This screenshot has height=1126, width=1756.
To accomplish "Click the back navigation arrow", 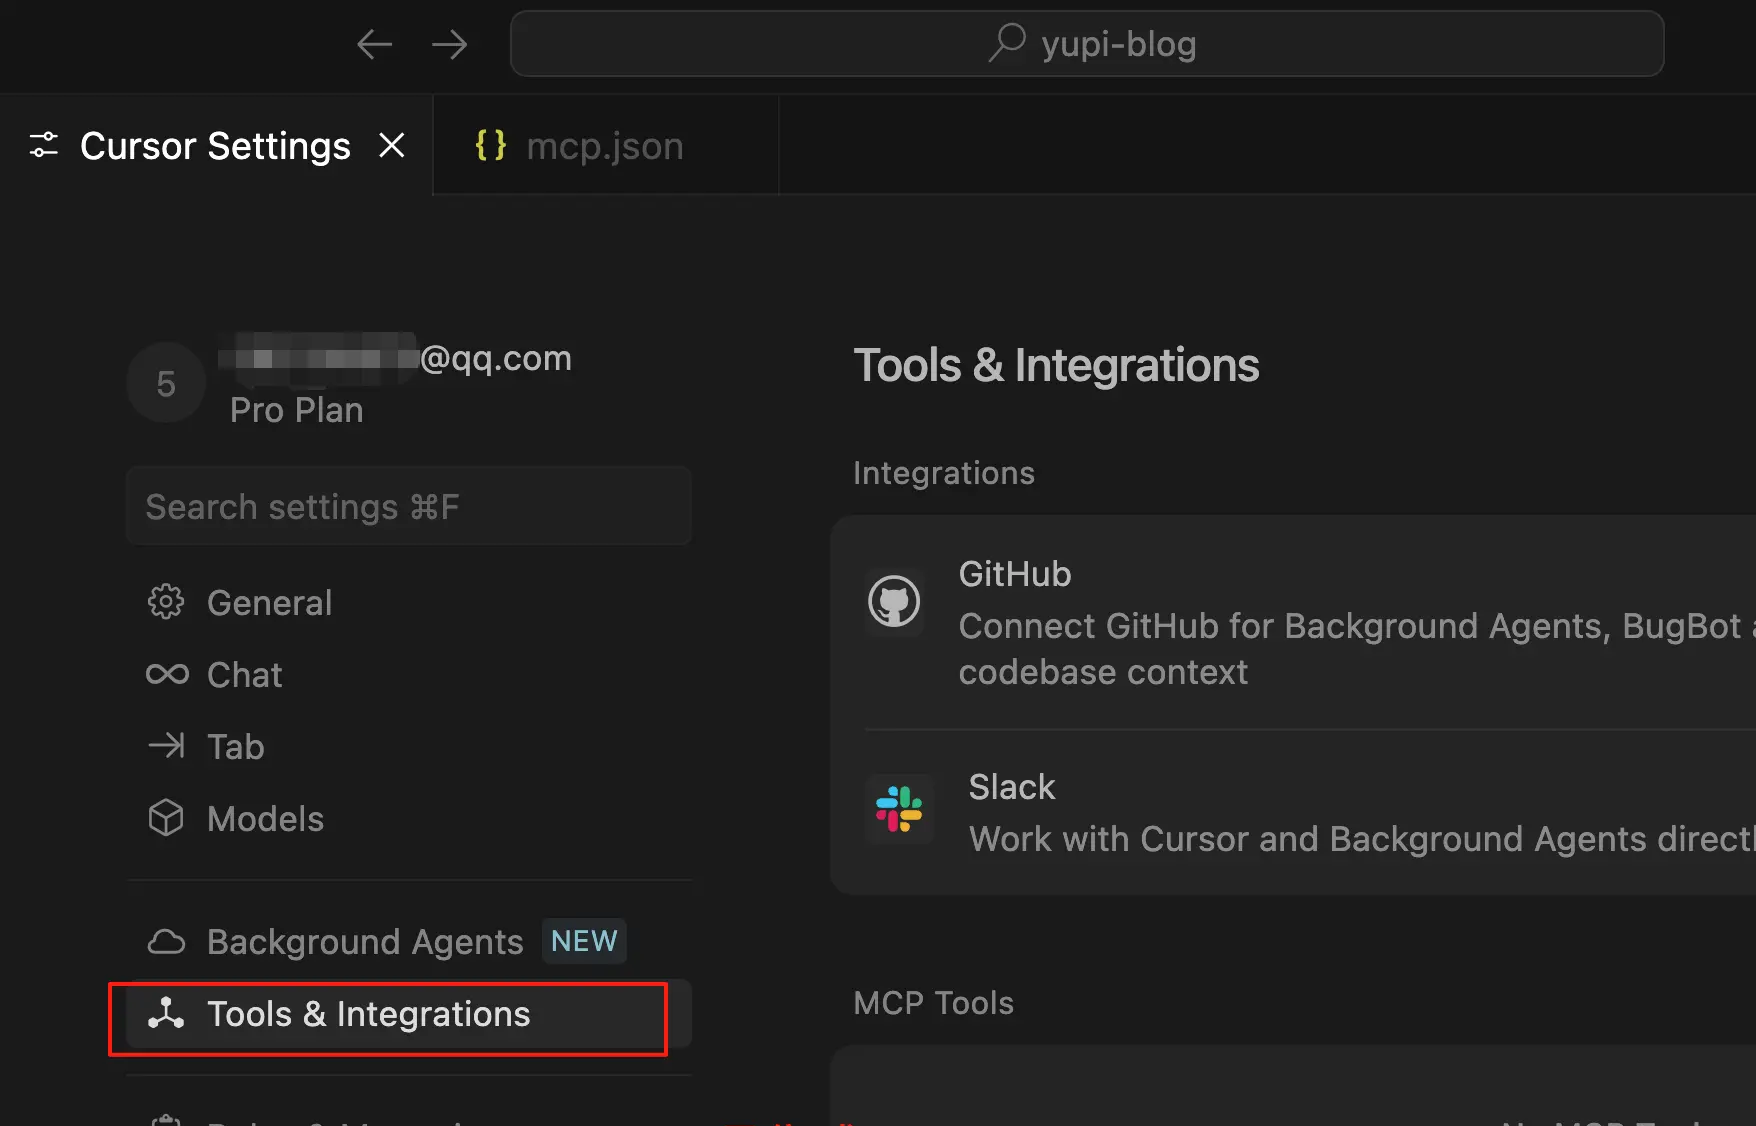I will click(x=374, y=44).
